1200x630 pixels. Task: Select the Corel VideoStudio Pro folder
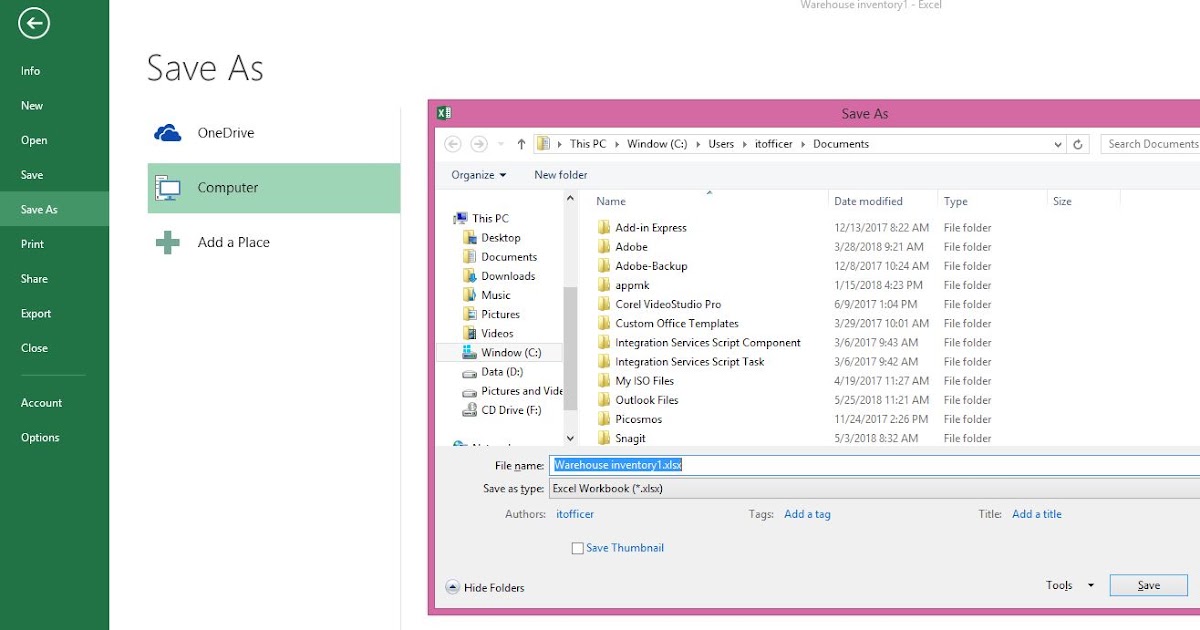(668, 304)
